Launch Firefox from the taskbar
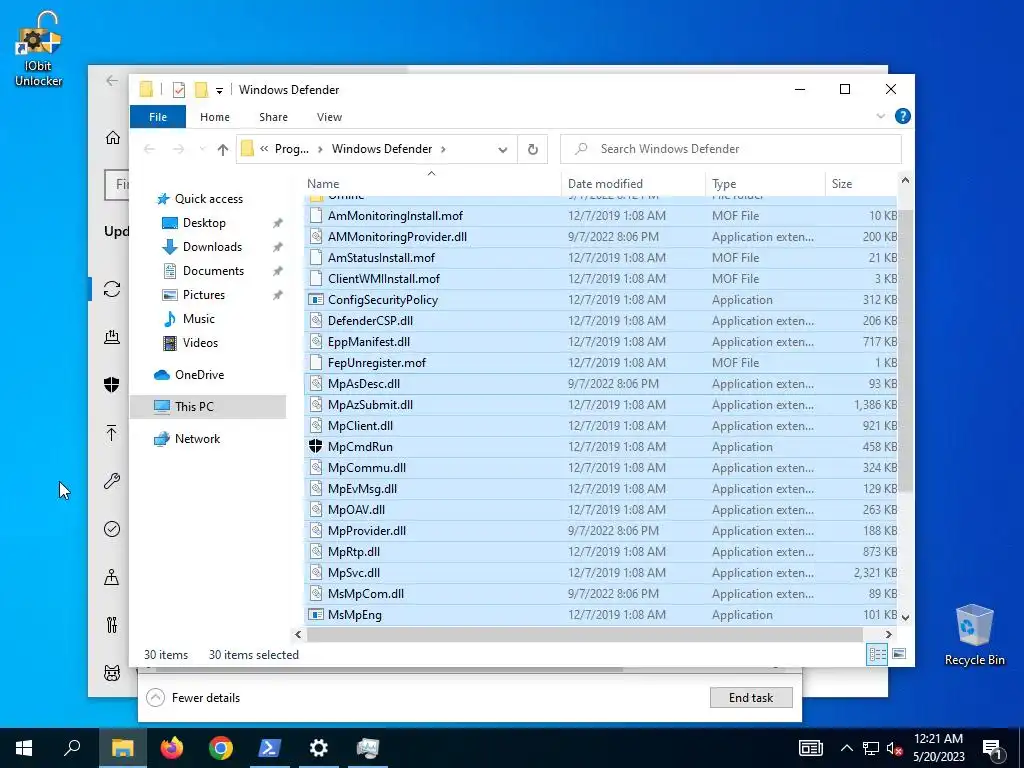This screenshot has height=768, width=1024. 172,748
